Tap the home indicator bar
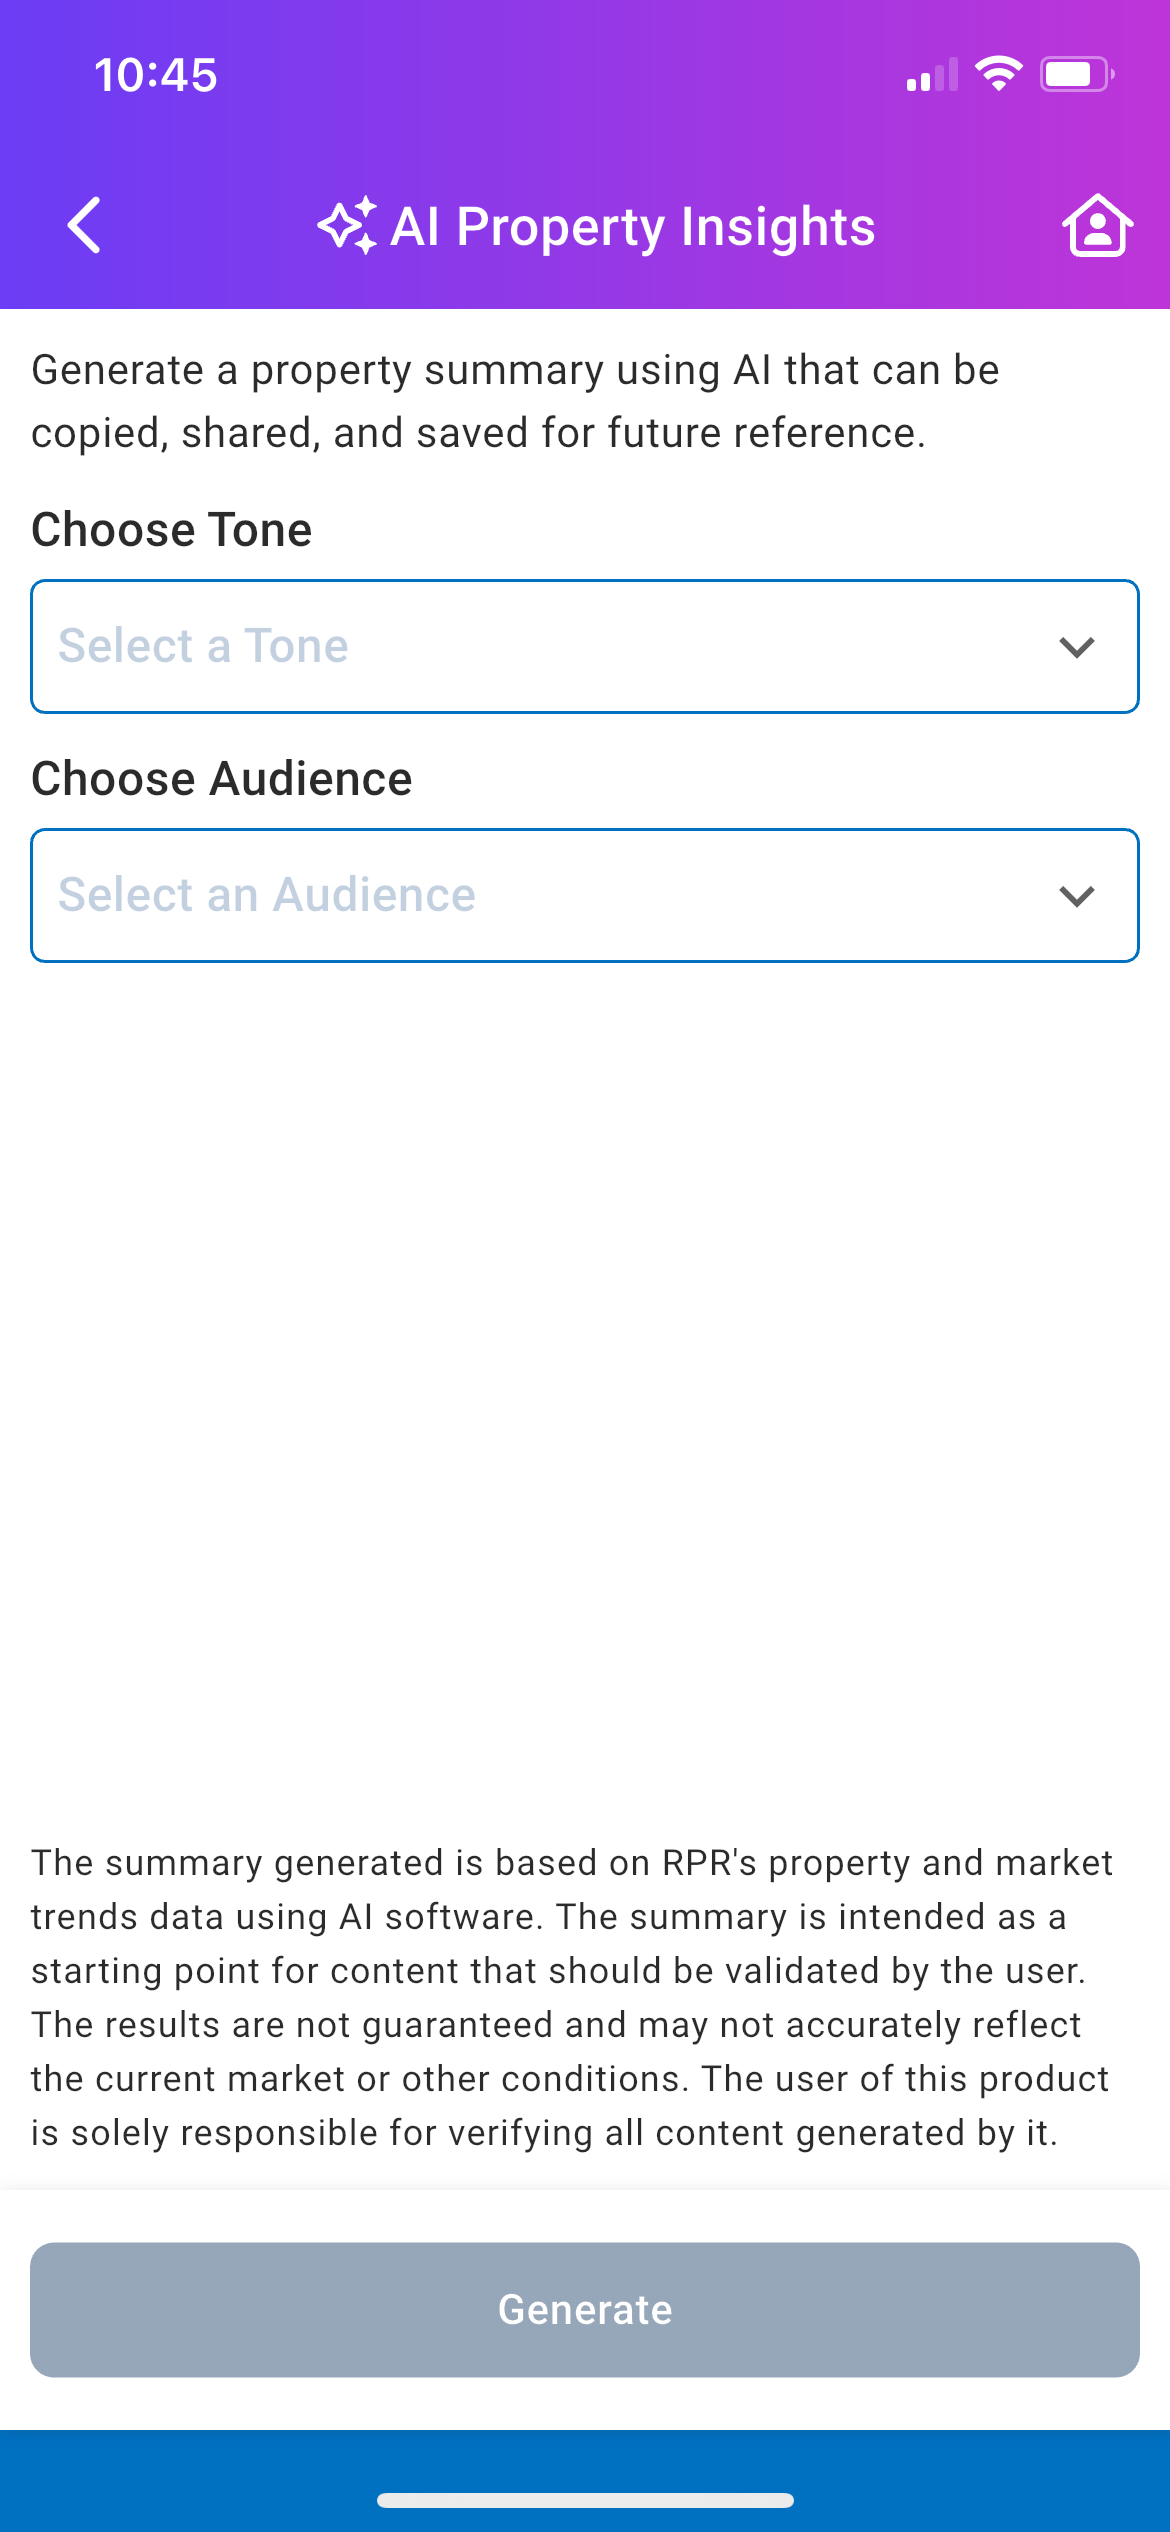This screenshot has width=1170, height=2532. (585, 2500)
